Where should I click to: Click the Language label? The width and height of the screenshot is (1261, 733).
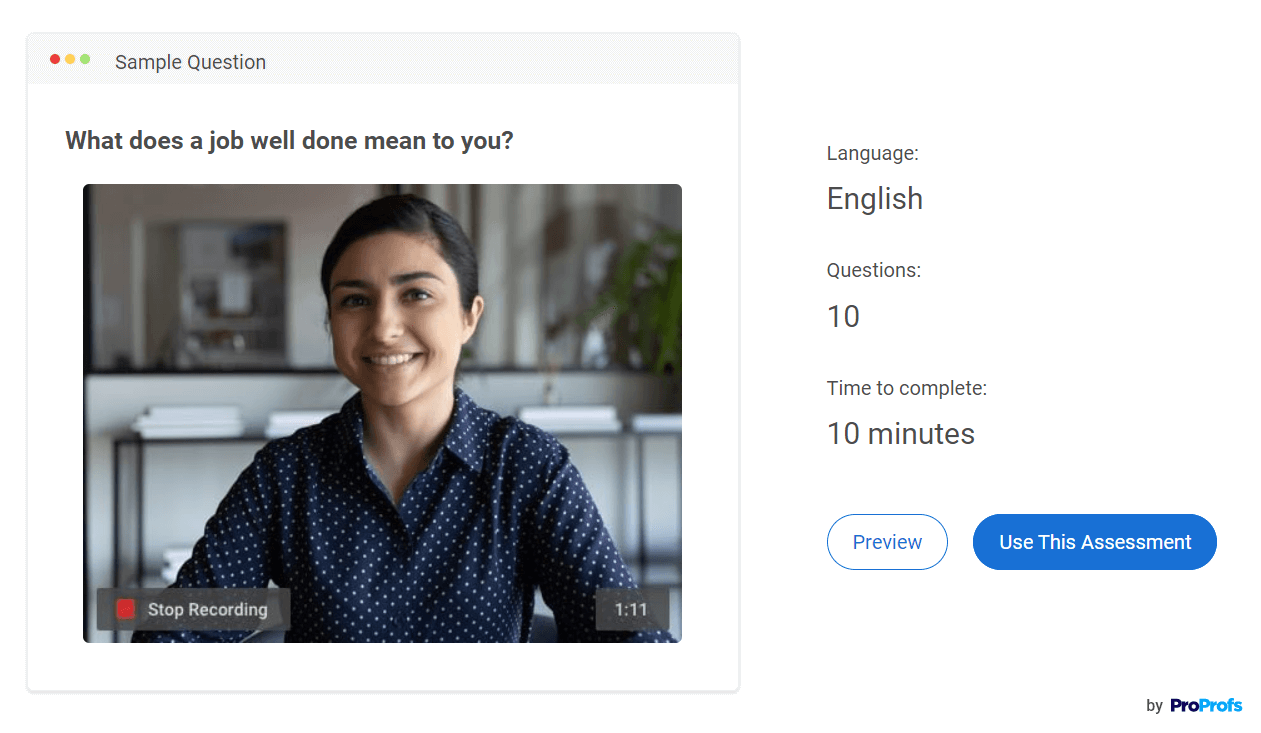coord(872,153)
